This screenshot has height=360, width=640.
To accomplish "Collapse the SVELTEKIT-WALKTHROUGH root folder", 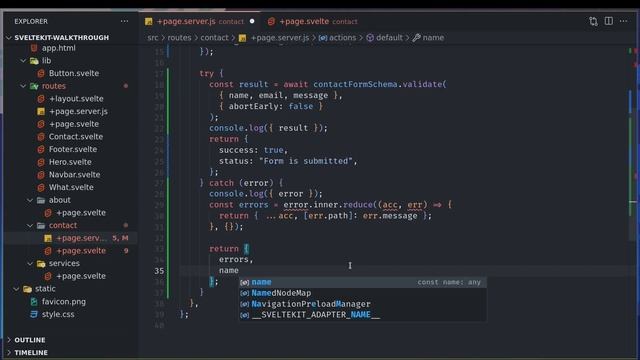I will coord(9,38).
